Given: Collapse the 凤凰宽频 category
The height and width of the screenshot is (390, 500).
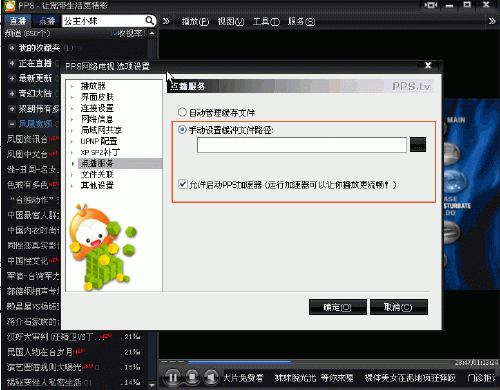Looking at the screenshot, I should (12, 124).
